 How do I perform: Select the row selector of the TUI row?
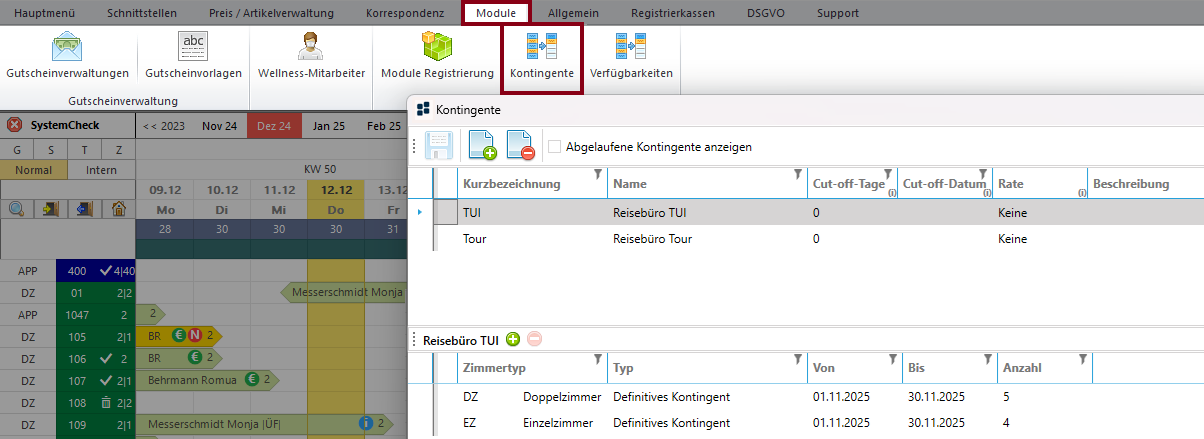[x=447, y=213]
